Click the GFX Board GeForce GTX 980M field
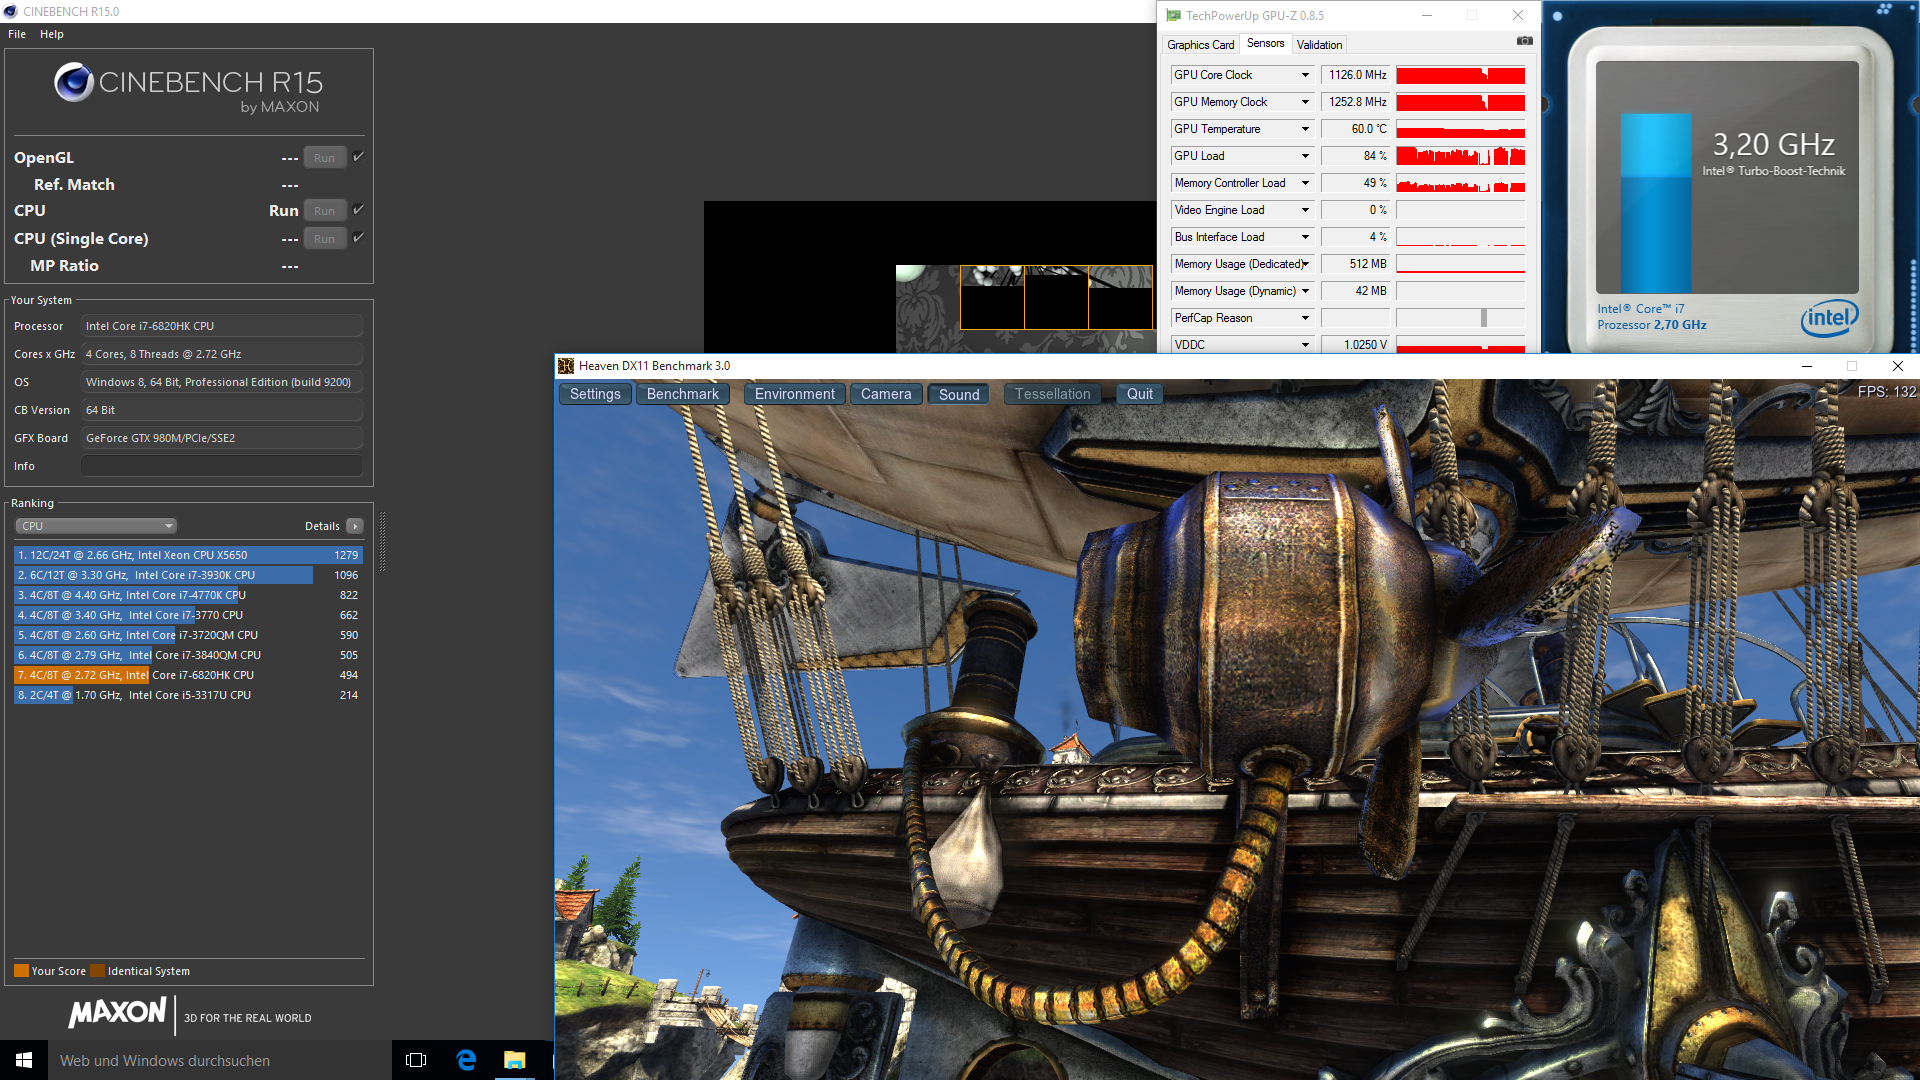 pyautogui.click(x=222, y=438)
